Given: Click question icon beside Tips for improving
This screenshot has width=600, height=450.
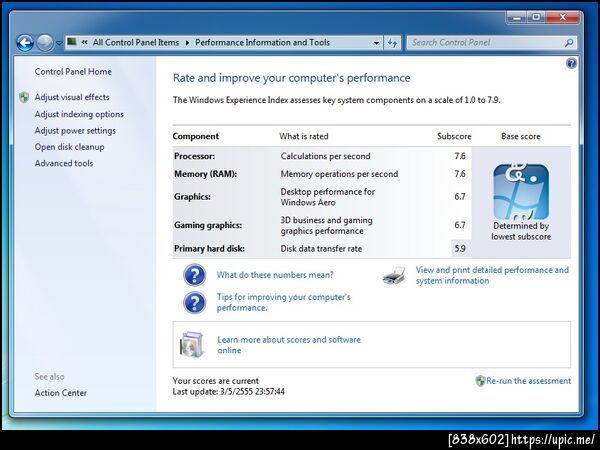Looking at the screenshot, I should tap(194, 303).
